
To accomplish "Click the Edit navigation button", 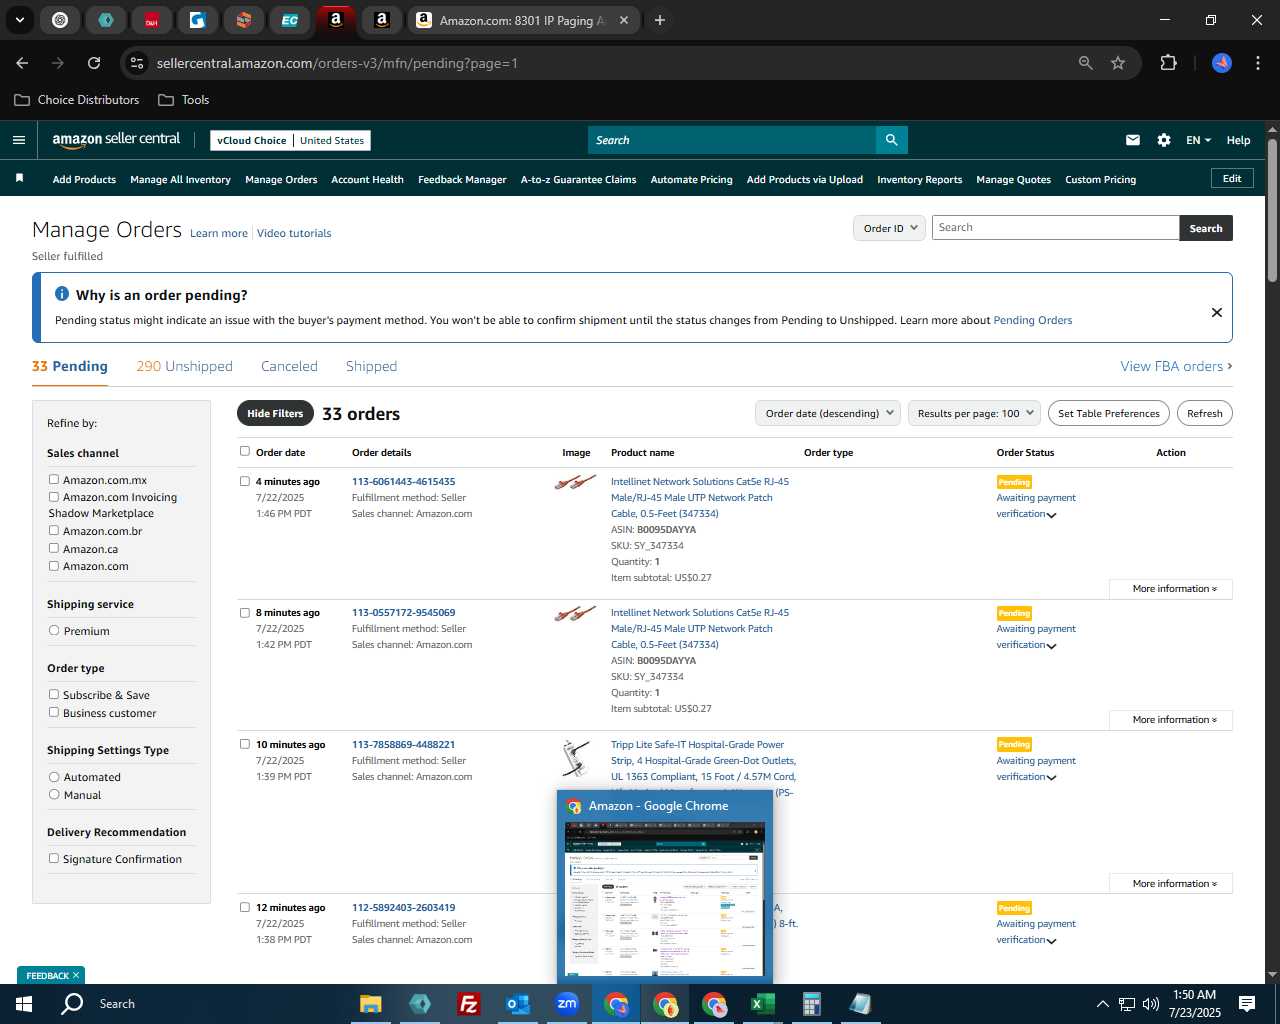I will point(1232,178).
